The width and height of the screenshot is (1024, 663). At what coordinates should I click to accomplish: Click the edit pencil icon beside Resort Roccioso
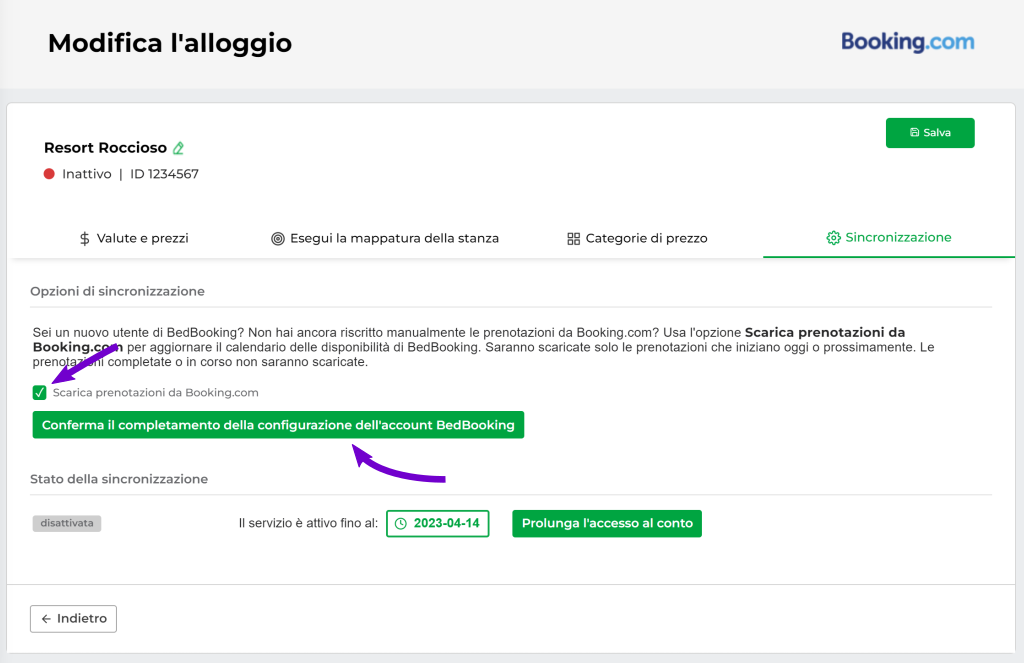[178, 148]
